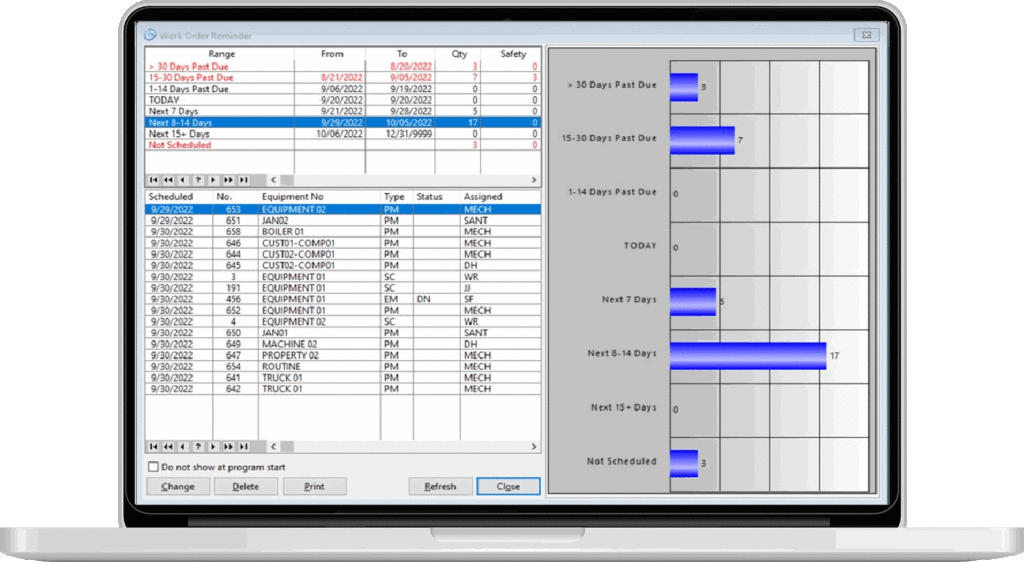The image size is (1024, 562).
Task: Jump to last record in Range table navigator
Action: coord(244,180)
